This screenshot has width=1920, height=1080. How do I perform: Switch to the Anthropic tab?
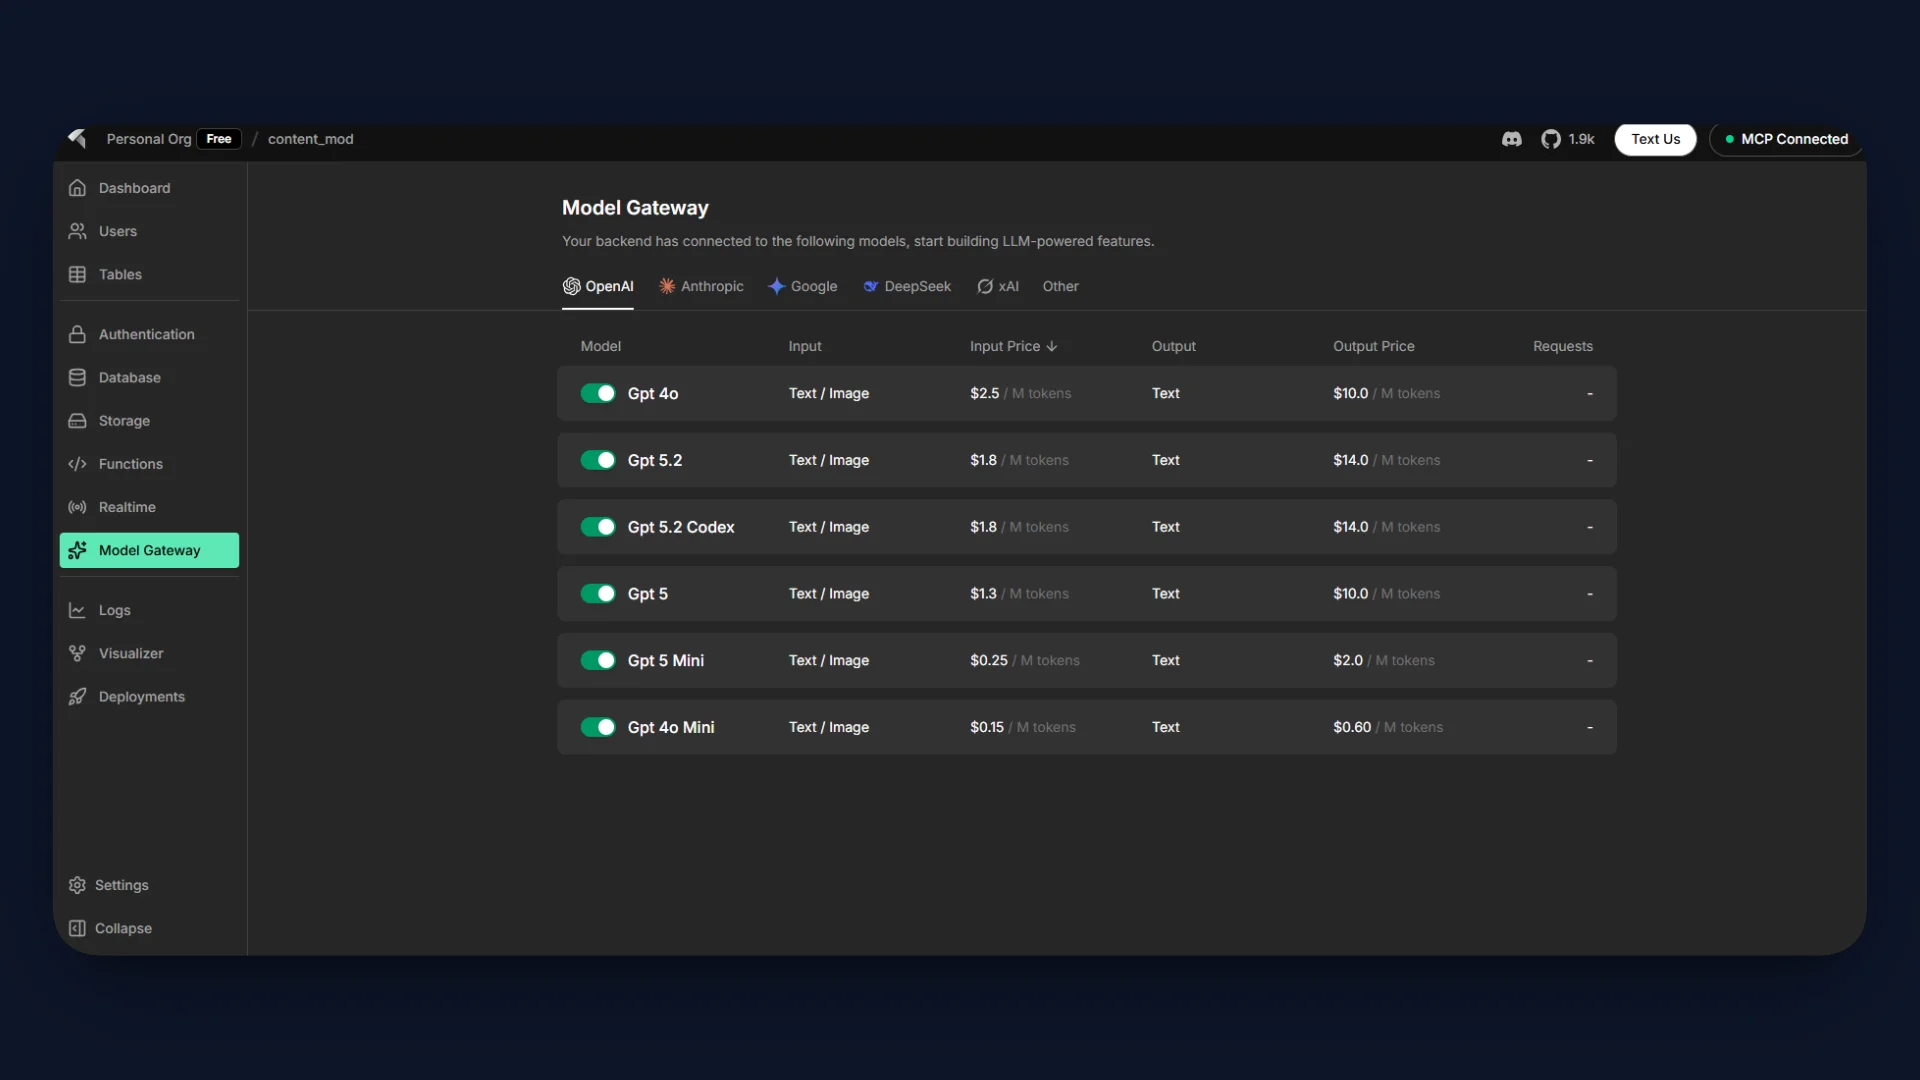tap(701, 286)
